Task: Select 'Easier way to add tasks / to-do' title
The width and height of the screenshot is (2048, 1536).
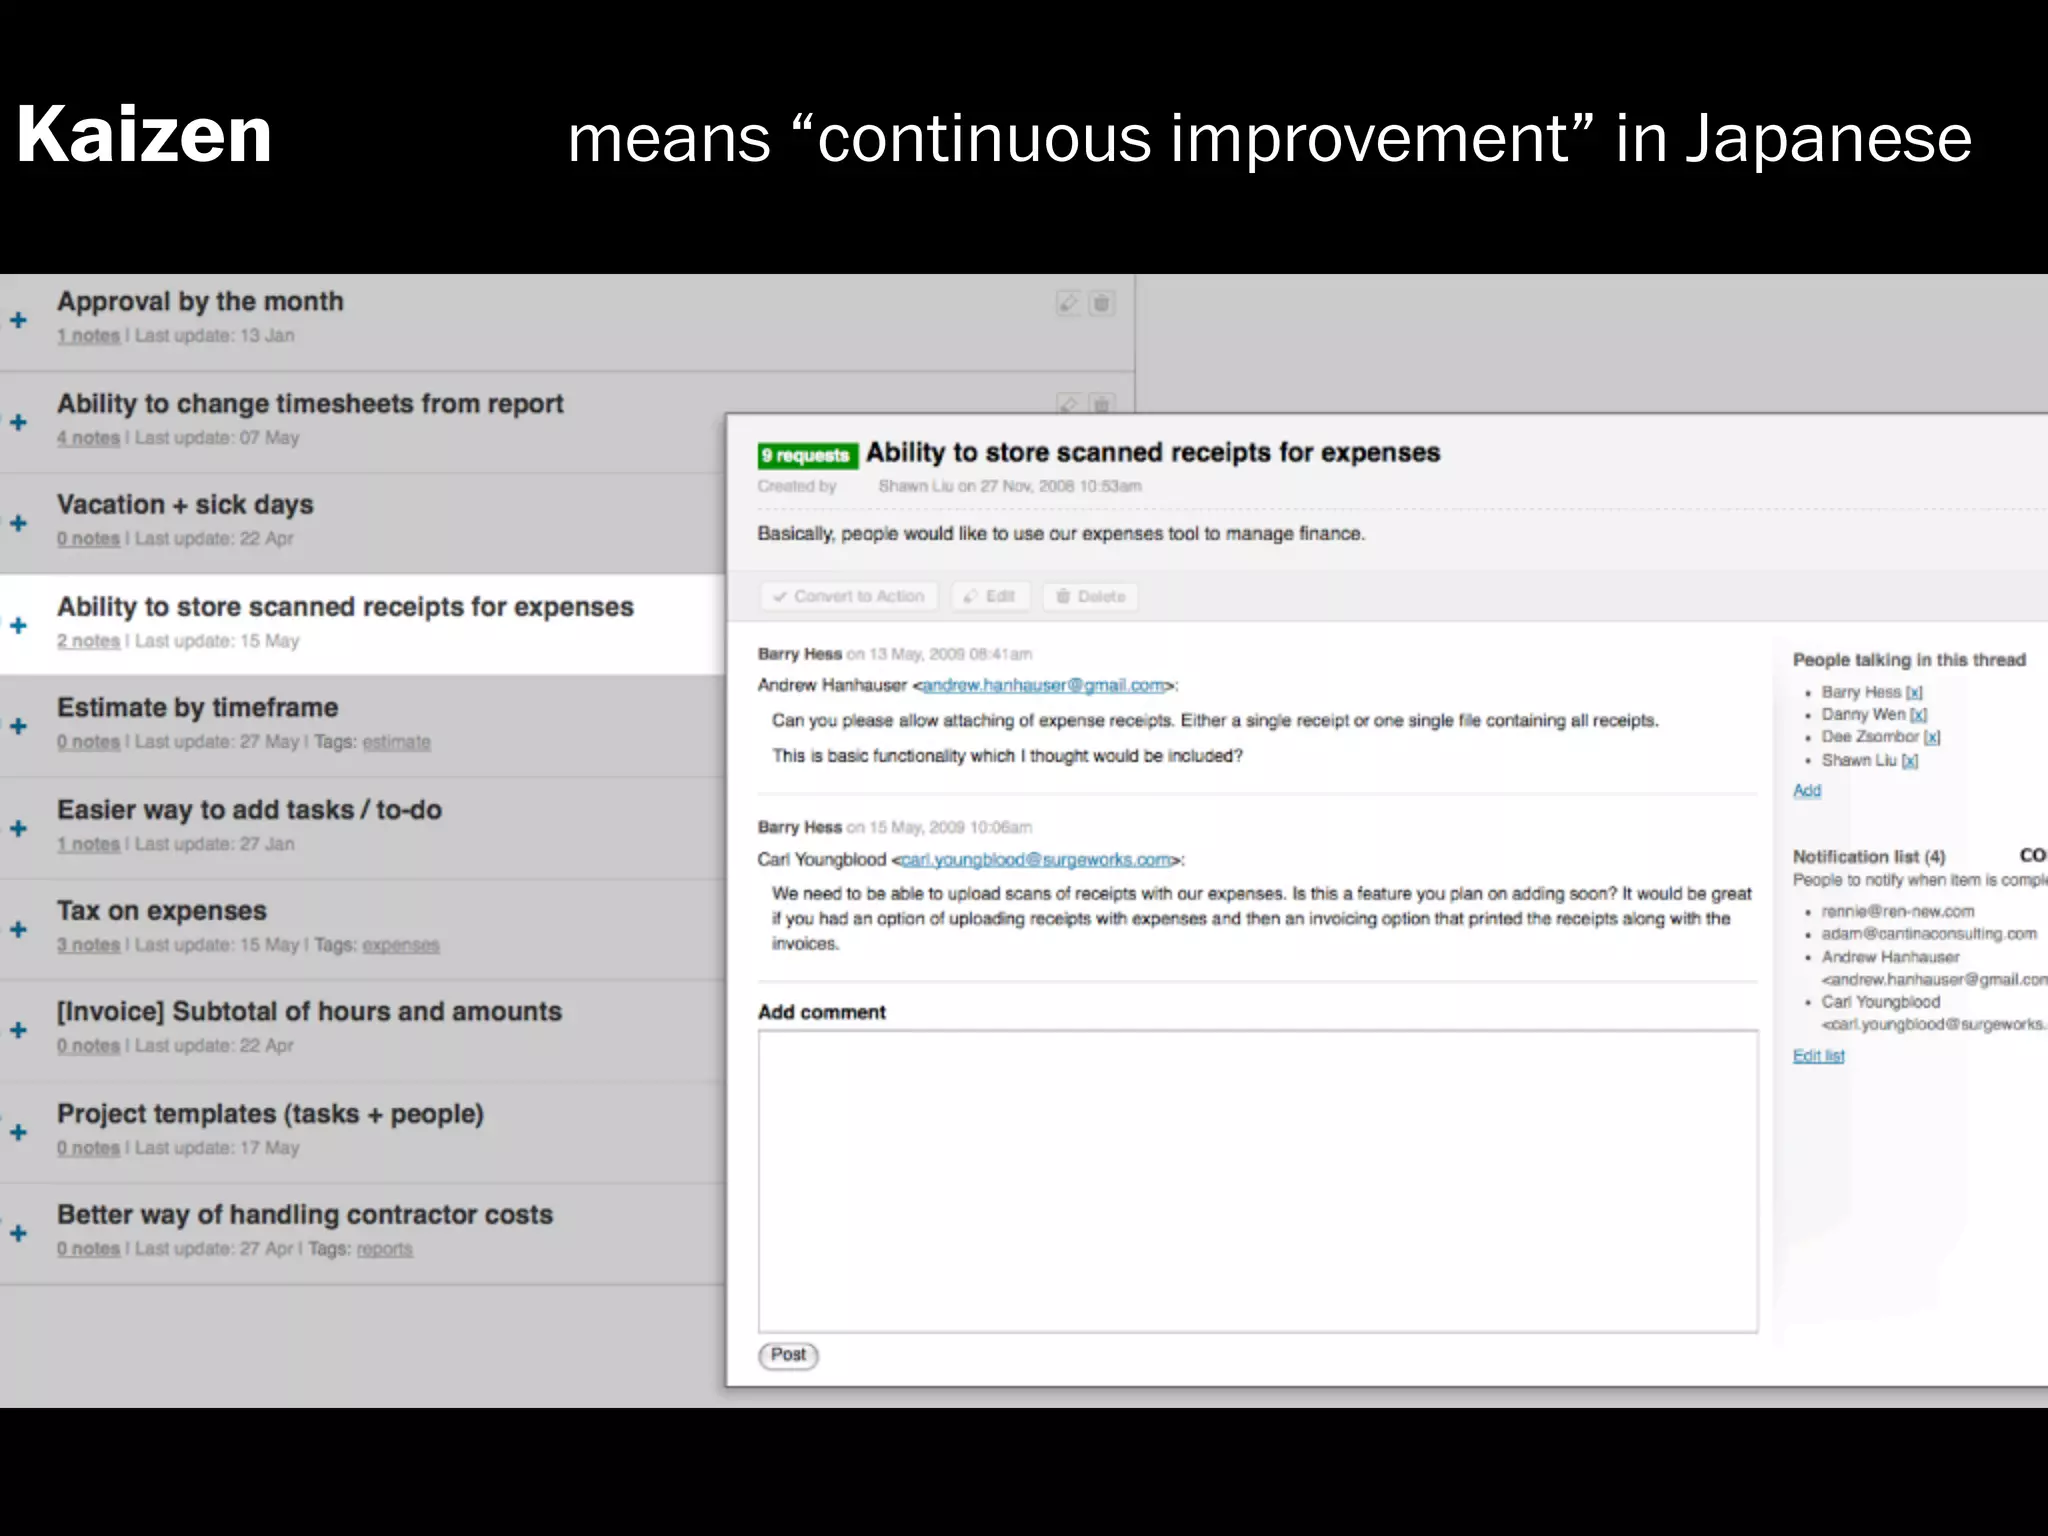Action: 249,809
